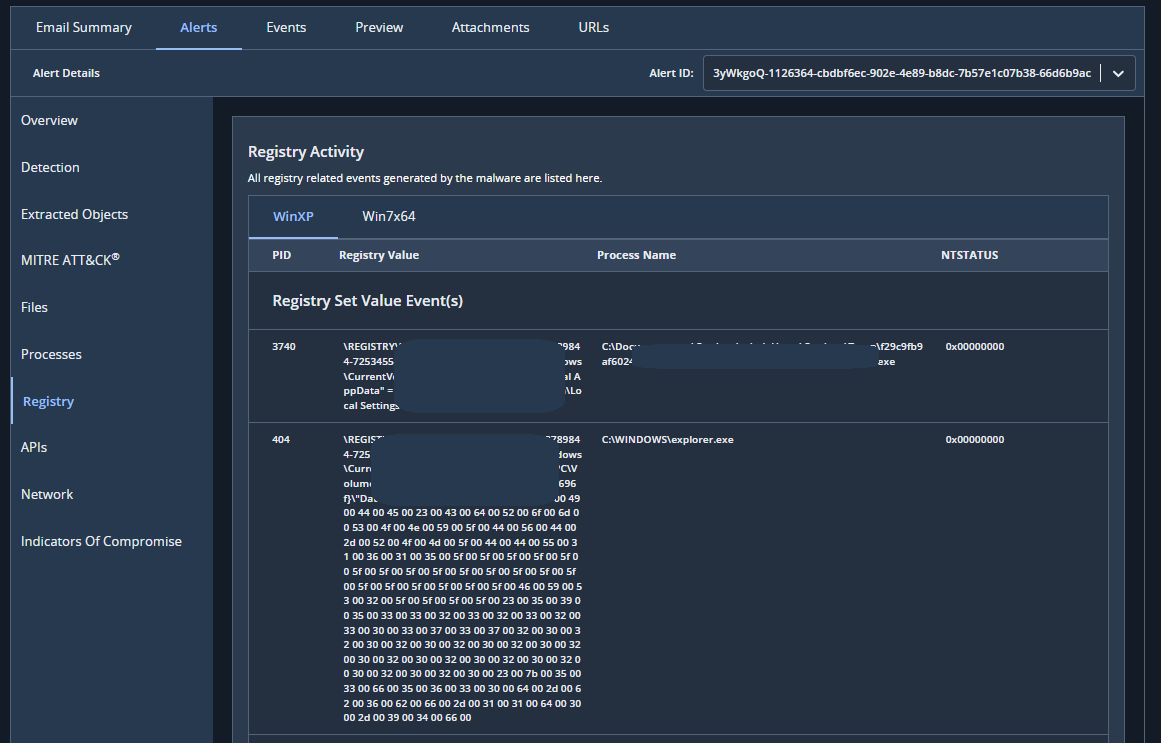Click the PID column header
This screenshot has height=743, width=1161.
pos(281,255)
